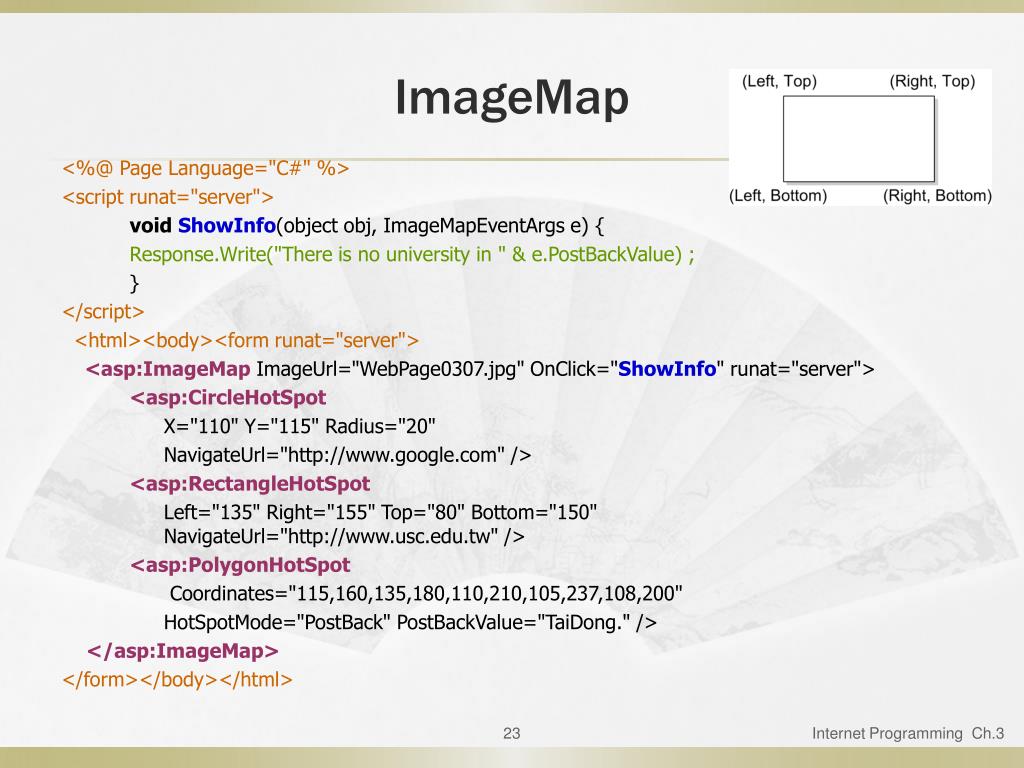Viewport: 1024px width, 768px height.
Task: Select the </form></body></html> closing line
Action: [177, 680]
